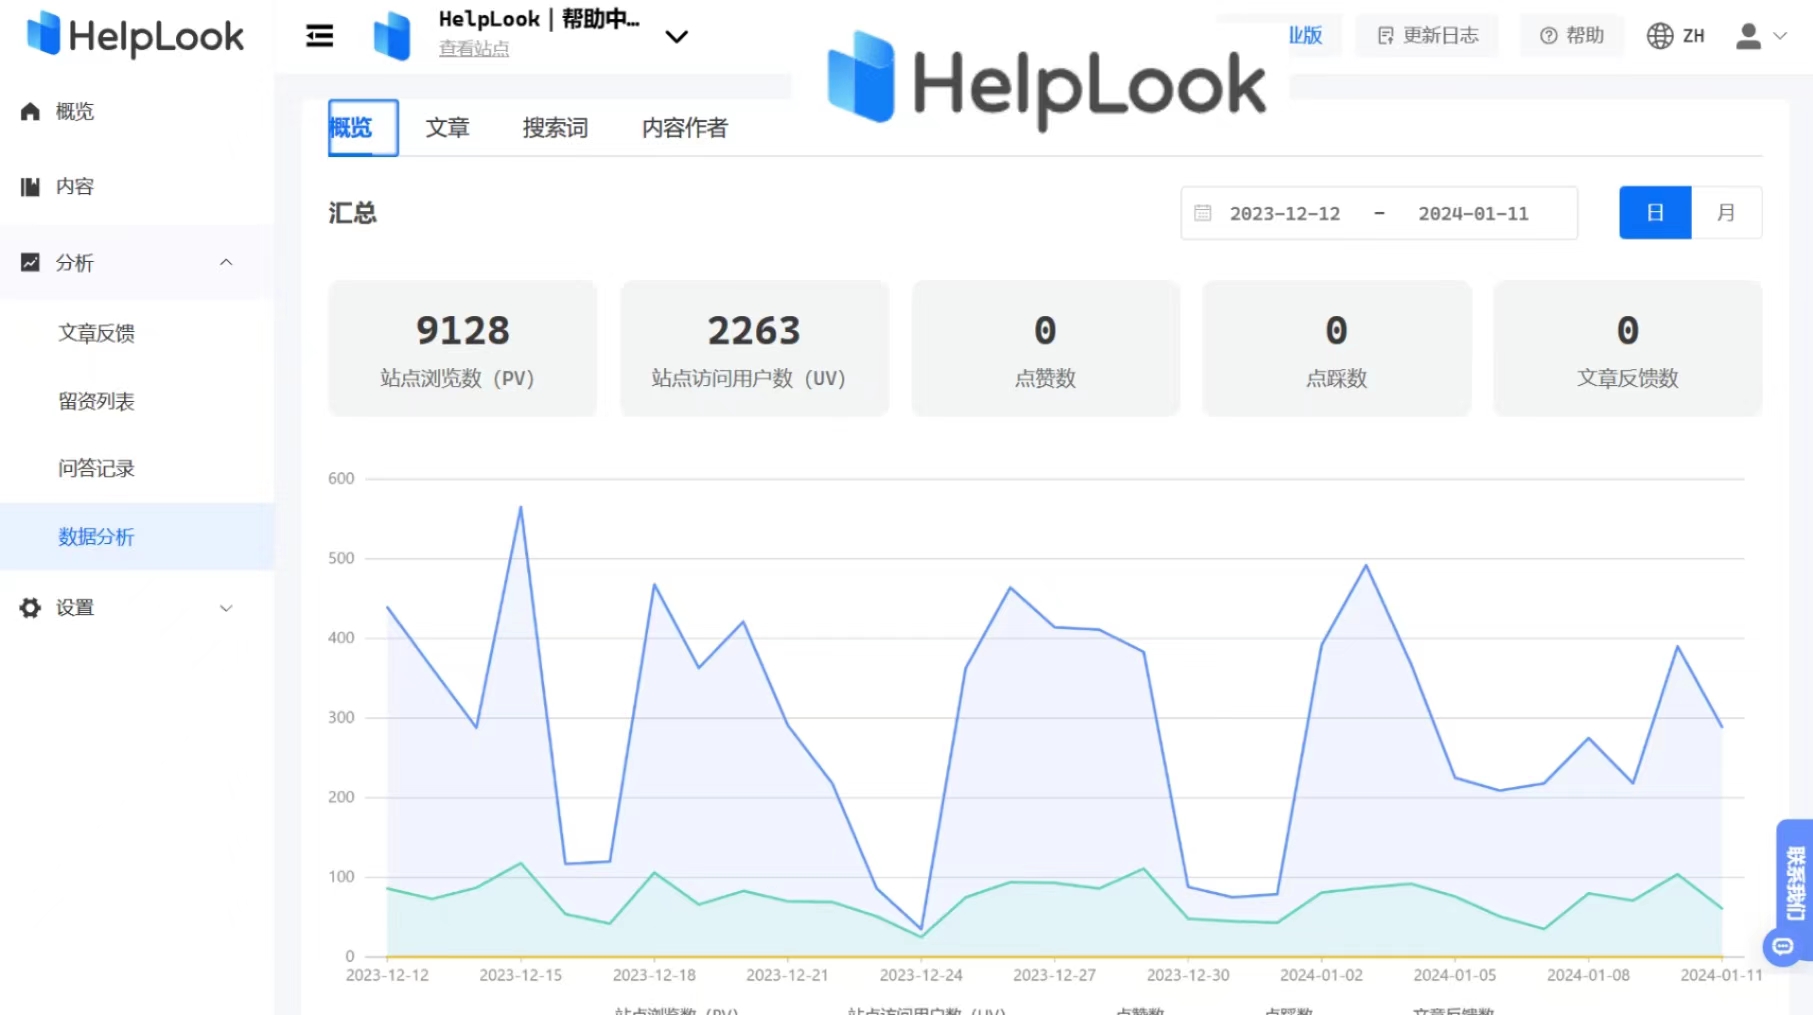Click the 帮助 help button
Image resolution: width=1813 pixels, height=1015 pixels.
(1572, 36)
